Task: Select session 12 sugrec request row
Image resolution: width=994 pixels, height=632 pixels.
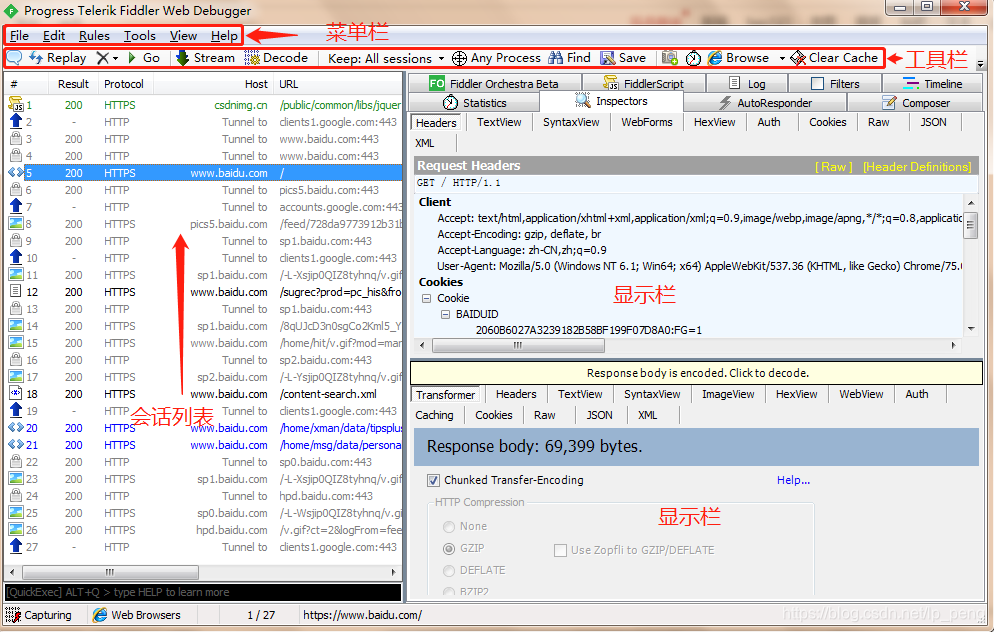Action: click(x=204, y=292)
